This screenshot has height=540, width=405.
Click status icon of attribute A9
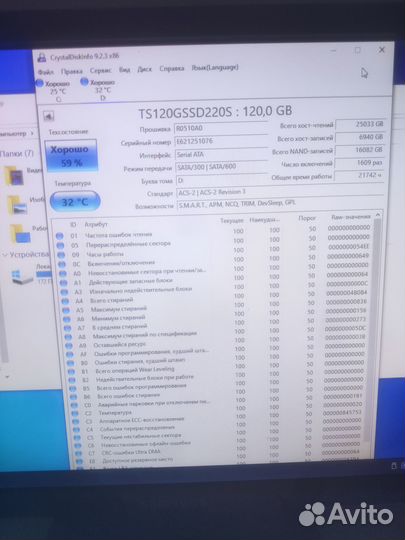[69, 346]
